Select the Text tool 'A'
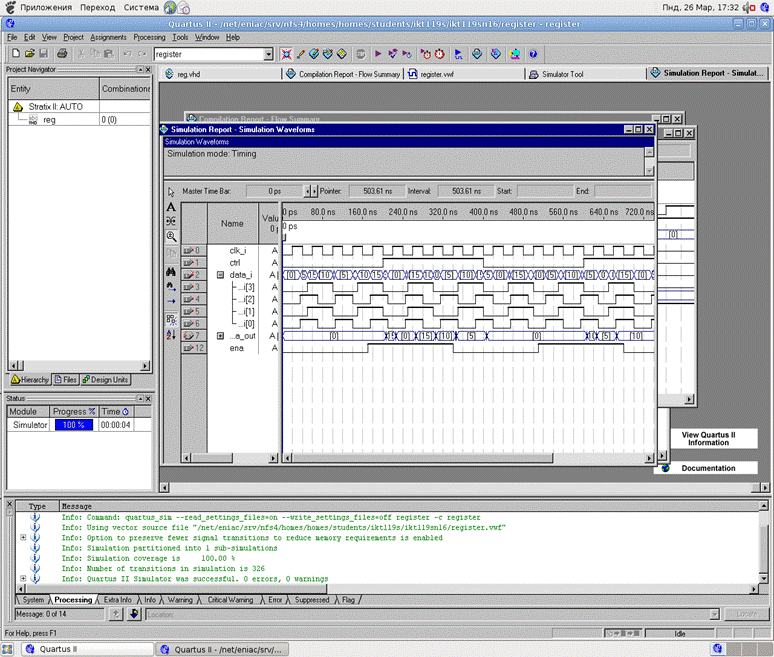The width and height of the screenshot is (774, 657). 171,207
